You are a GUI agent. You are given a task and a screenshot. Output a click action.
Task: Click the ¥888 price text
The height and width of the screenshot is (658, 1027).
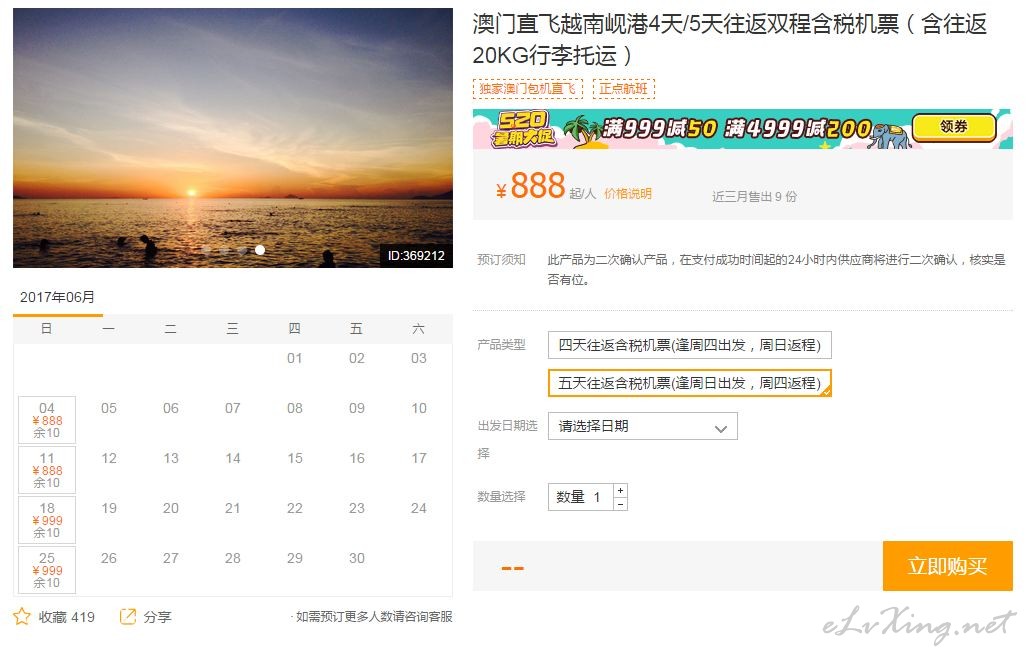click(x=531, y=186)
